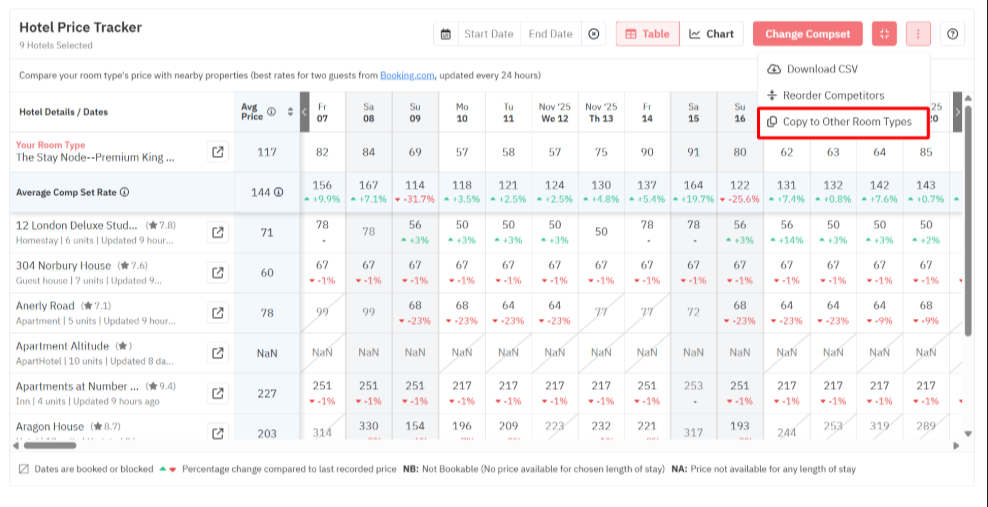The image size is (988, 507).
Task: Choose Copy to Other Room Types
Action: [x=846, y=122]
